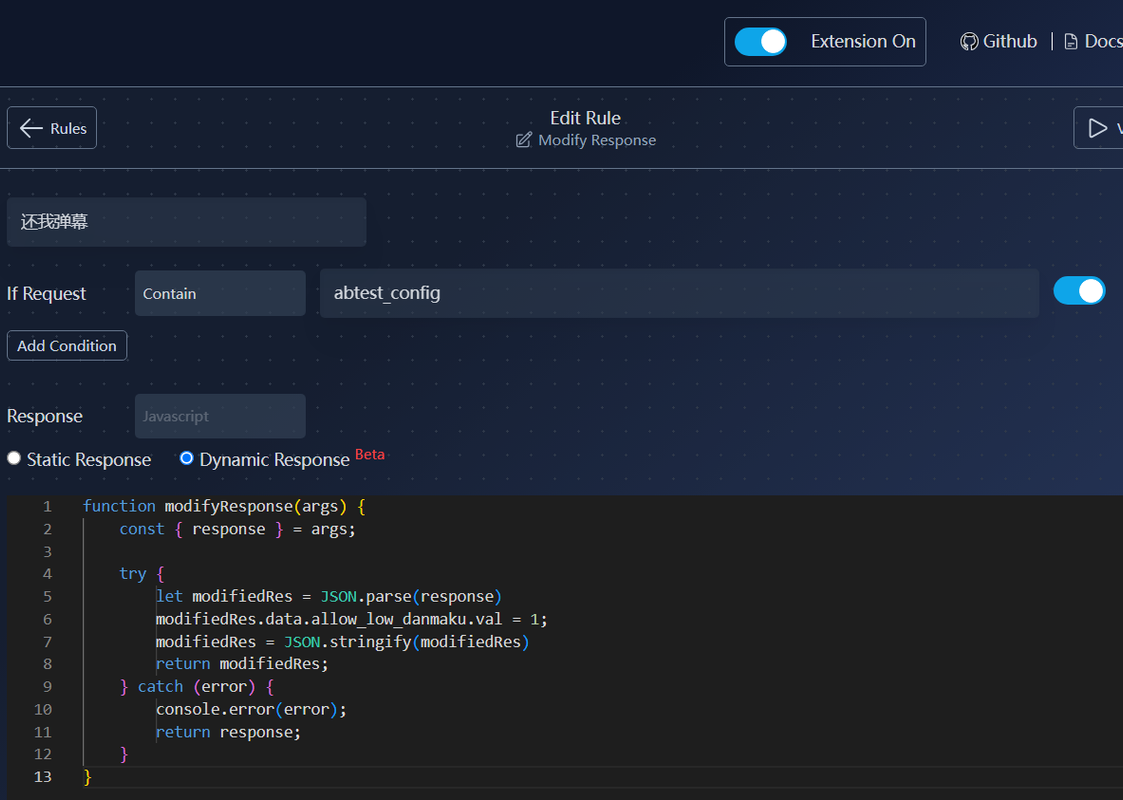
Task: Click code line with allow_low_danmaku.val = 1
Action: click(351, 619)
